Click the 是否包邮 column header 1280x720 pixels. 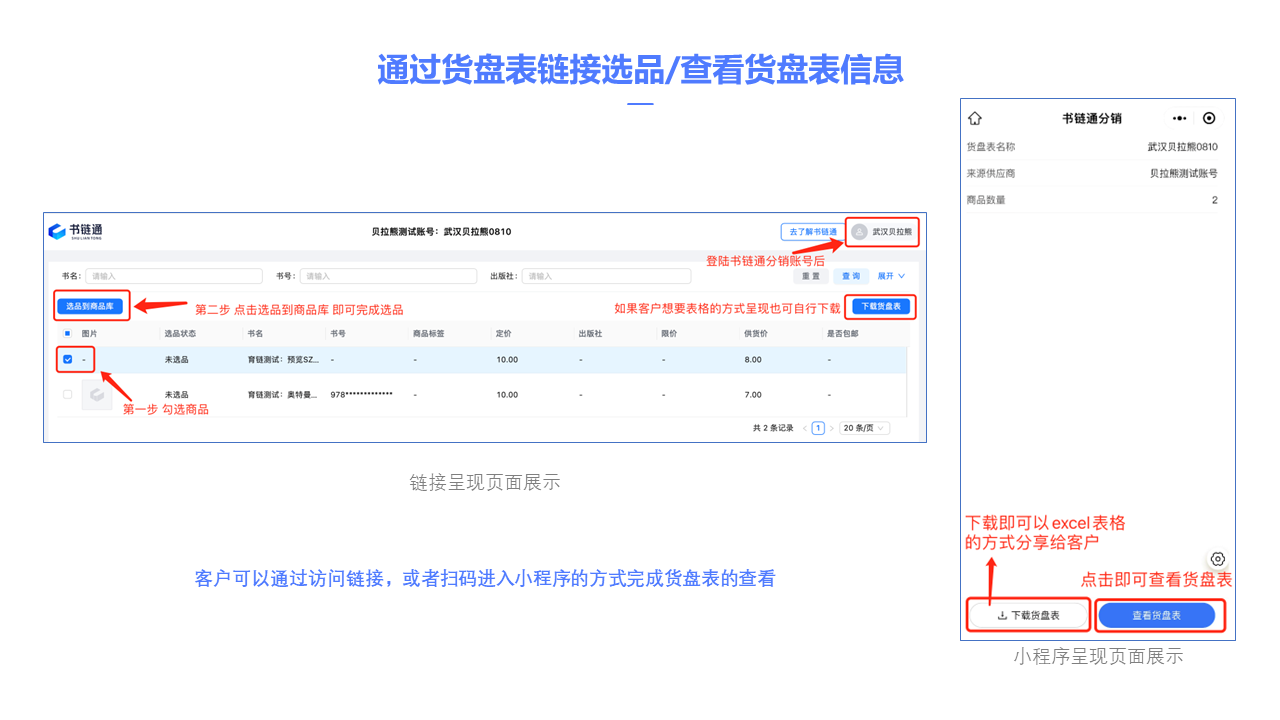[x=842, y=333]
